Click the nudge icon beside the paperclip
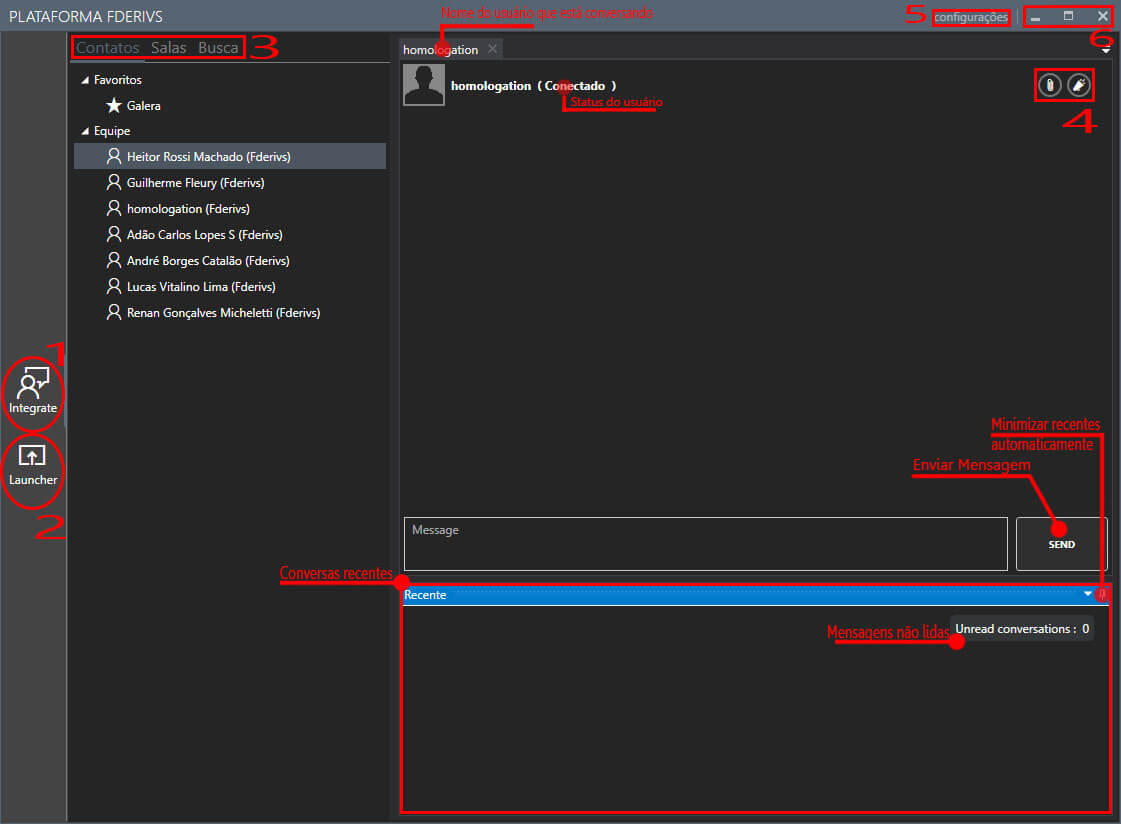1121x824 pixels. click(1078, 86)
